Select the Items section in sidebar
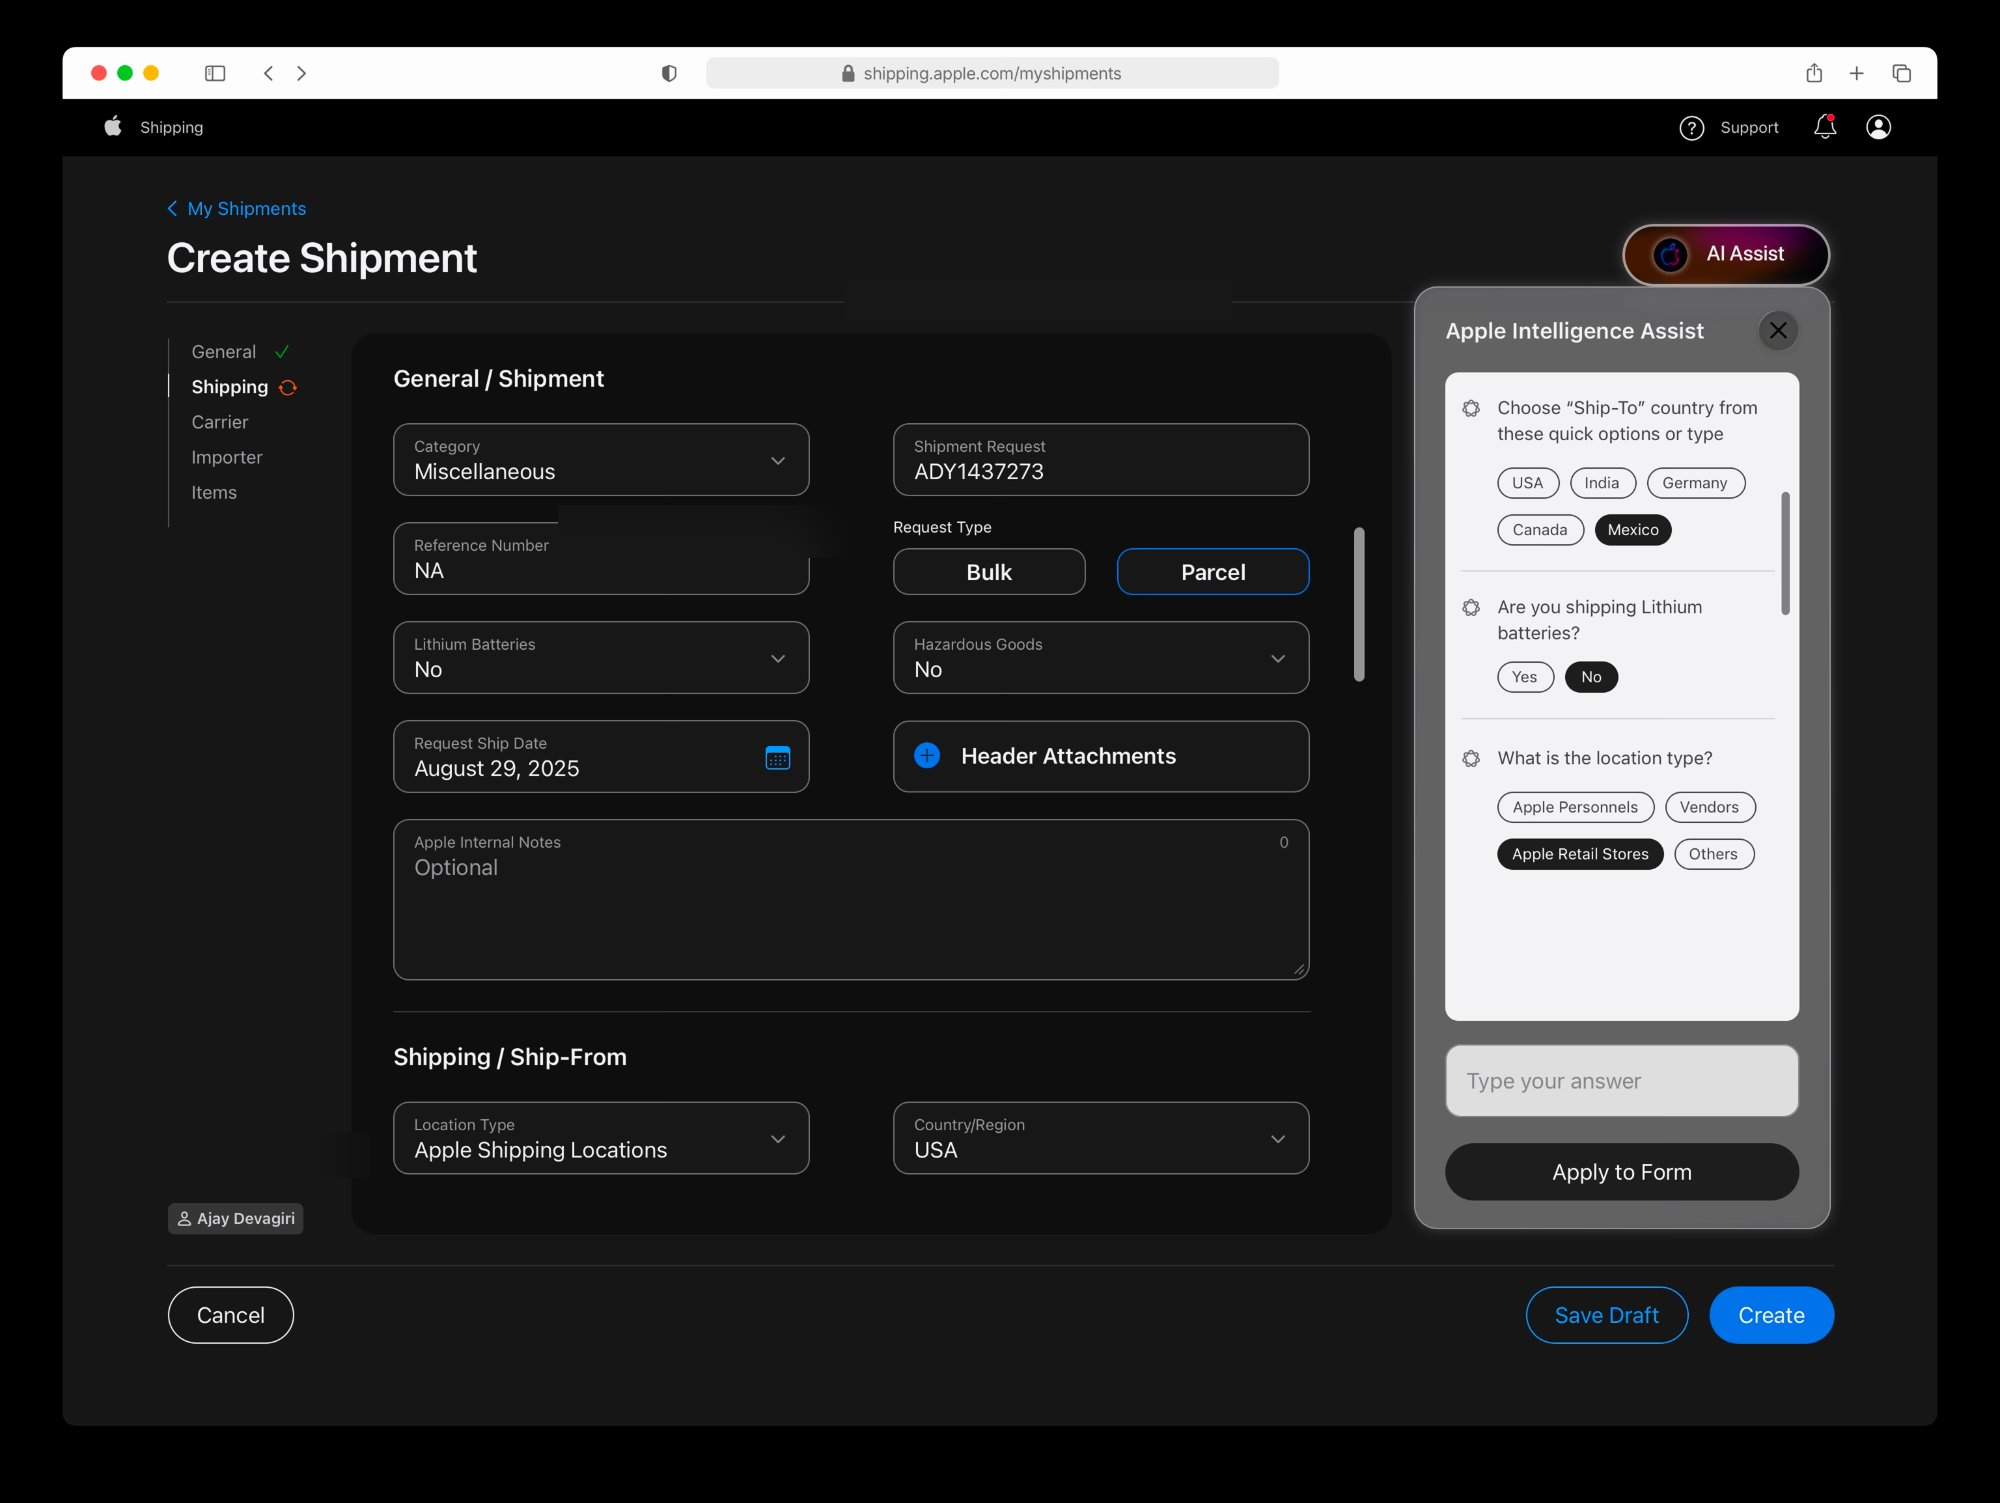2000x1503 pixels. coord(214,492)
